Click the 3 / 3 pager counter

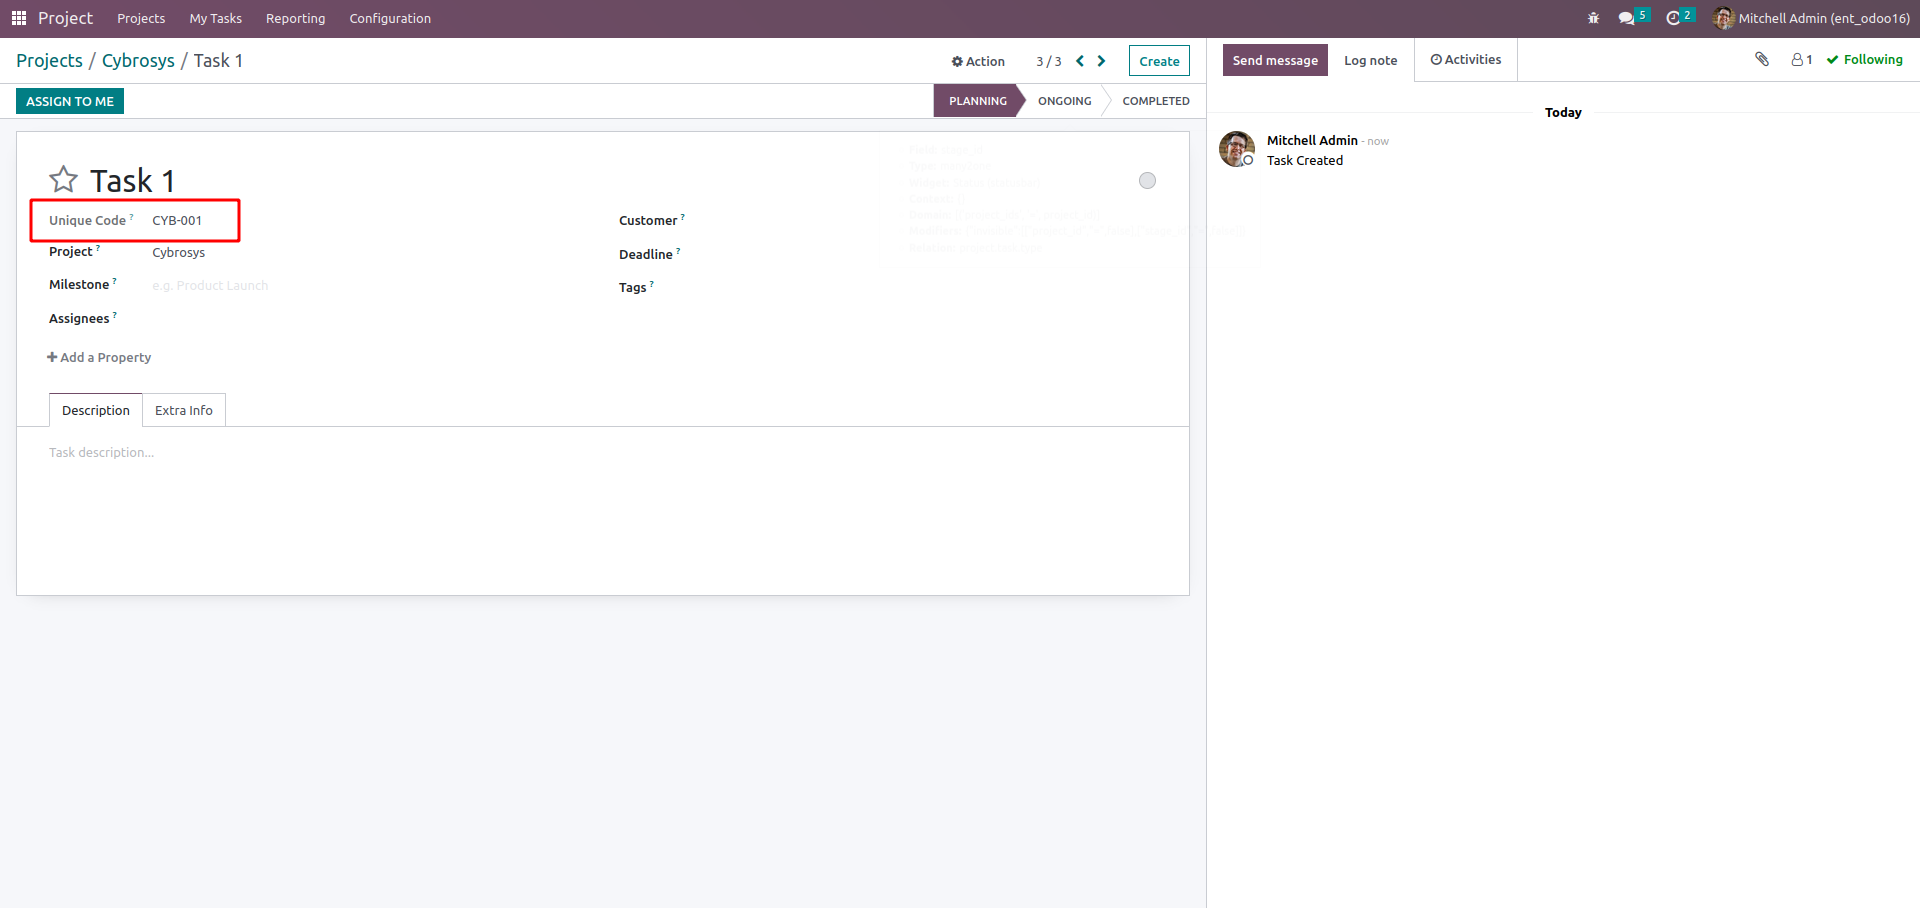pyautogui.click(x=1049, y=61)
